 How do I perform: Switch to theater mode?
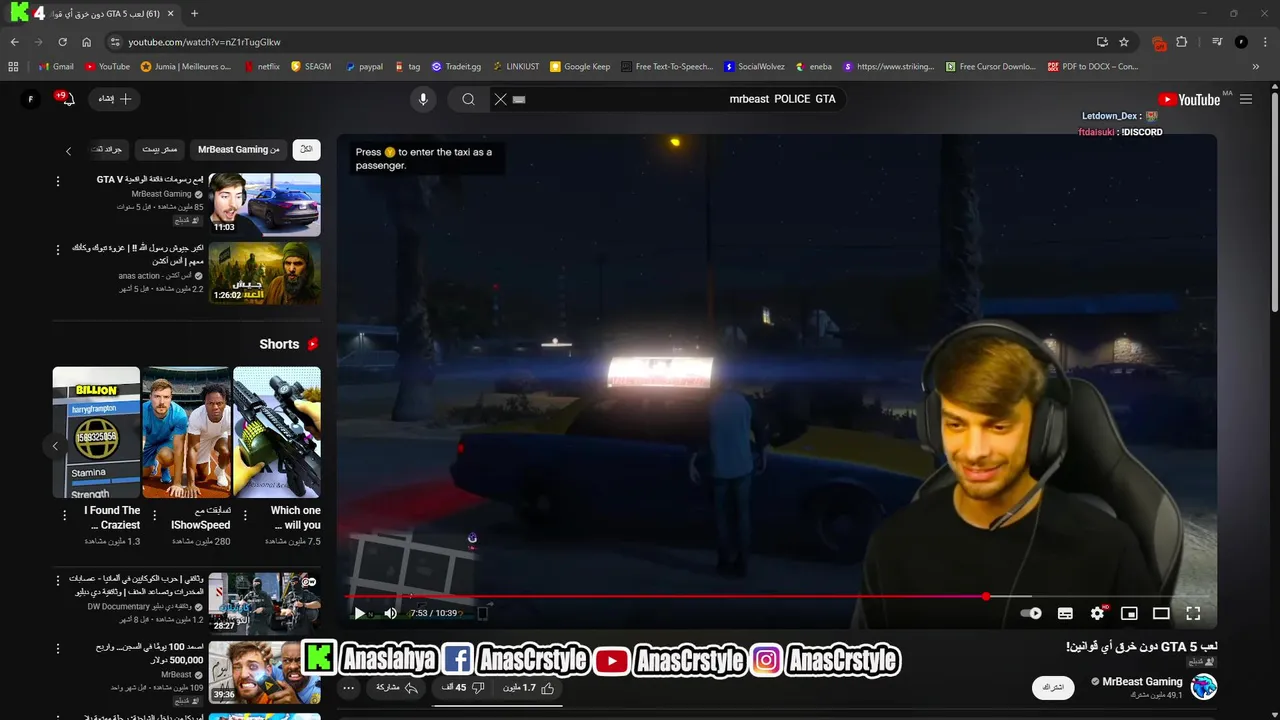point(1161,613)
